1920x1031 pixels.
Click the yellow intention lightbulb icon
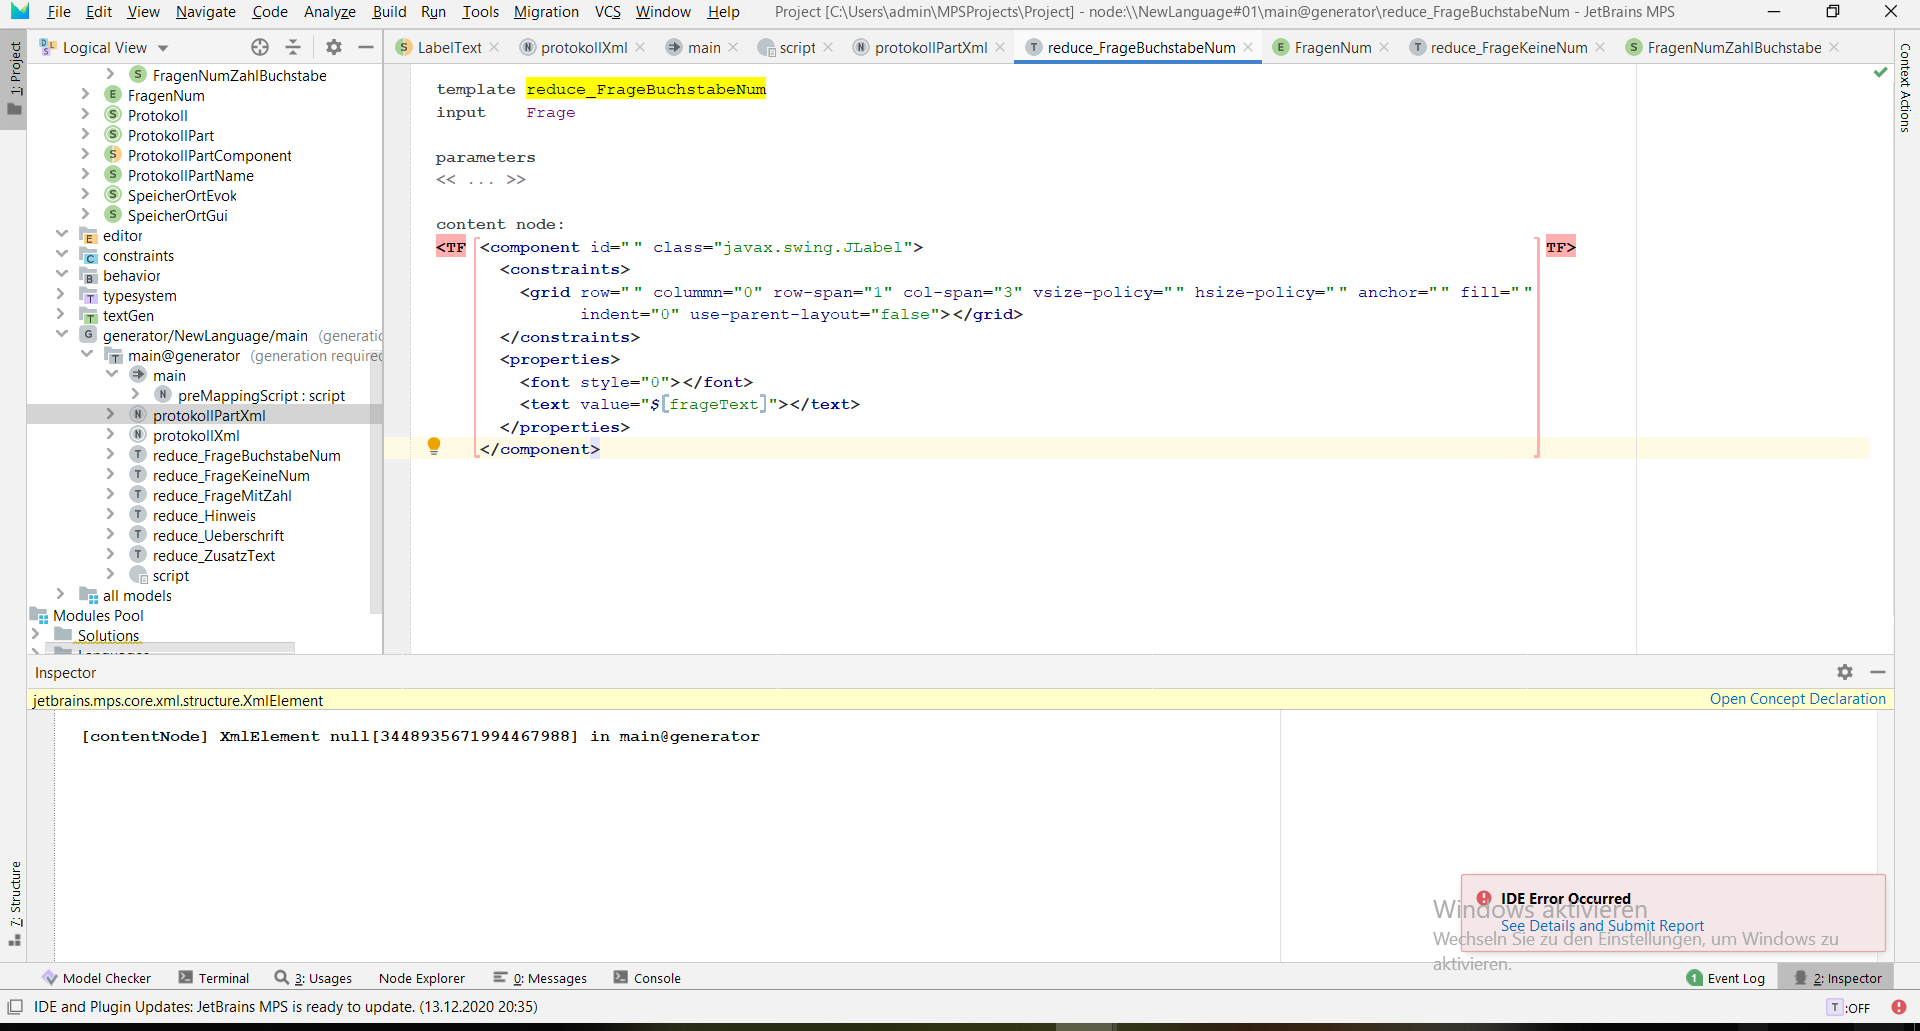click(434, 446)
